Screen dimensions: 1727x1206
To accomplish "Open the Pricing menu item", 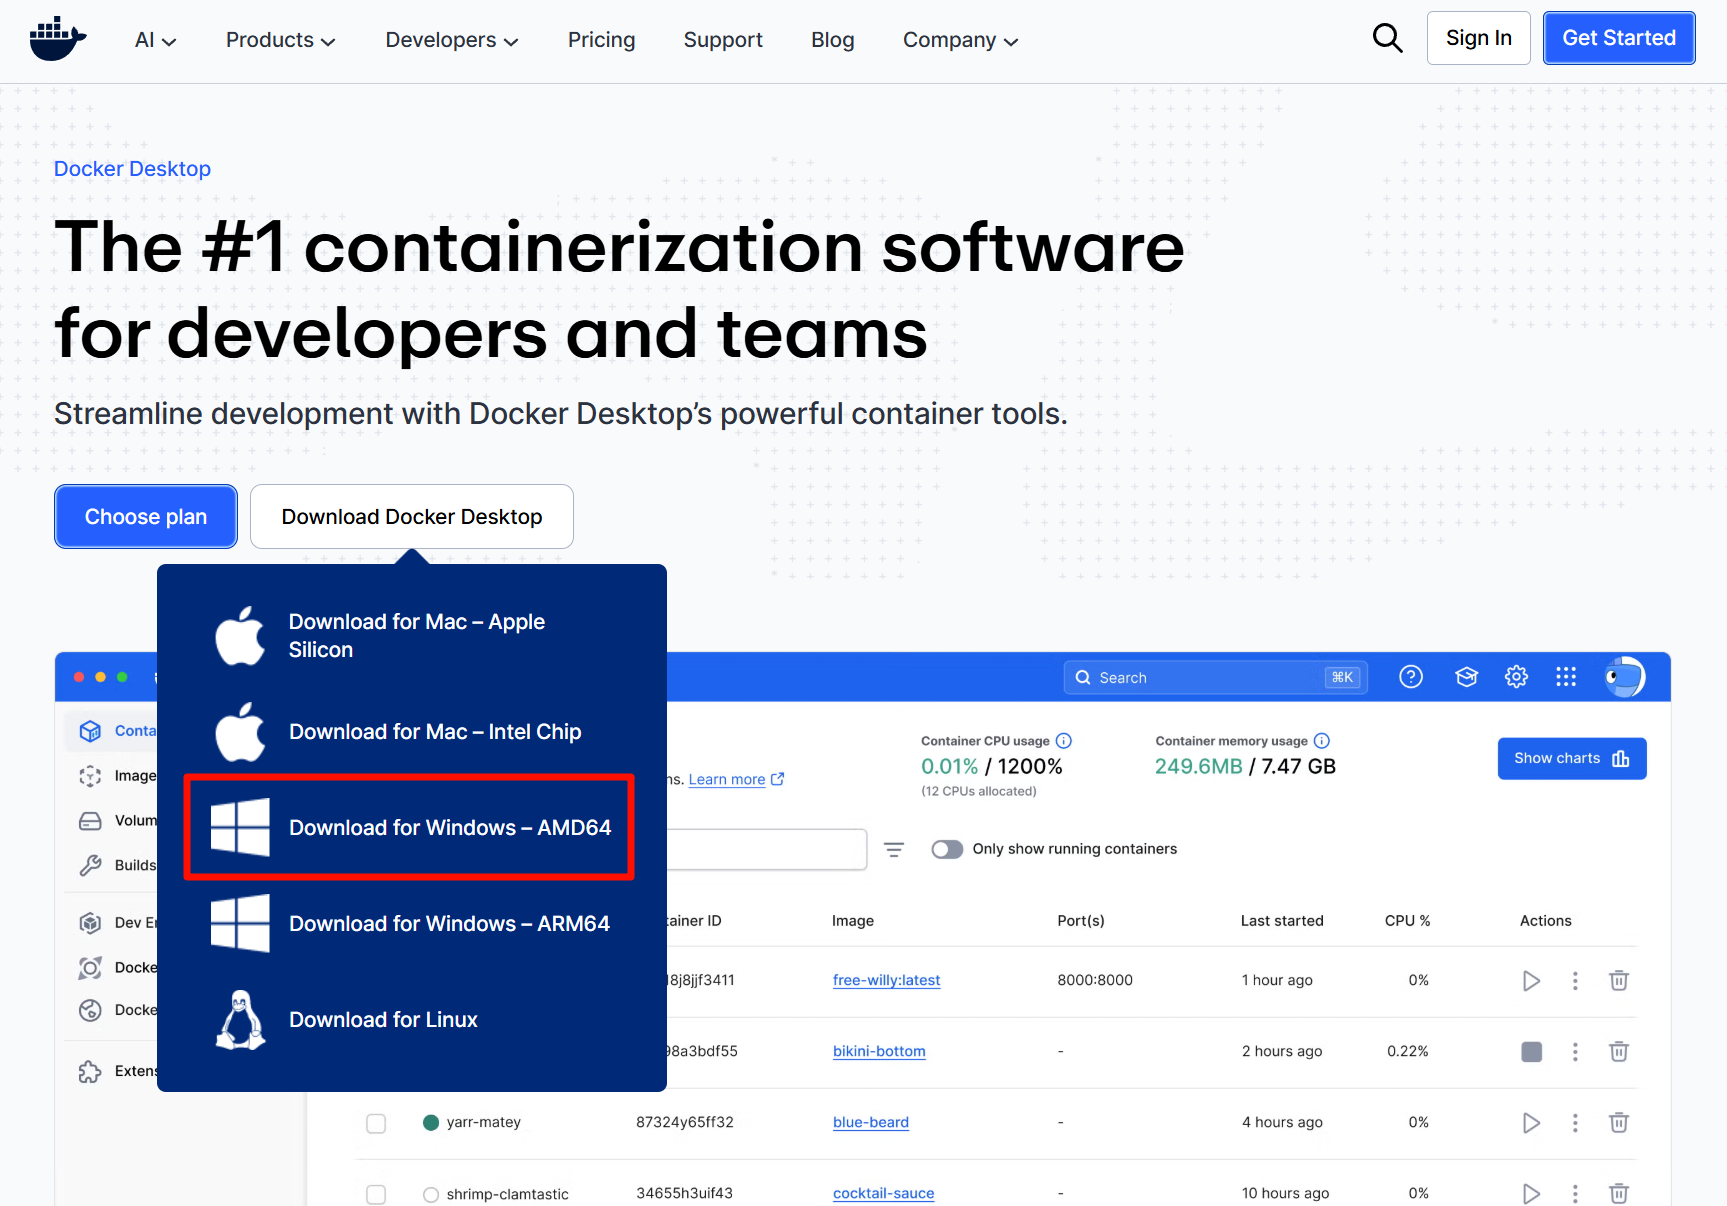I will (x=601, y=40).
